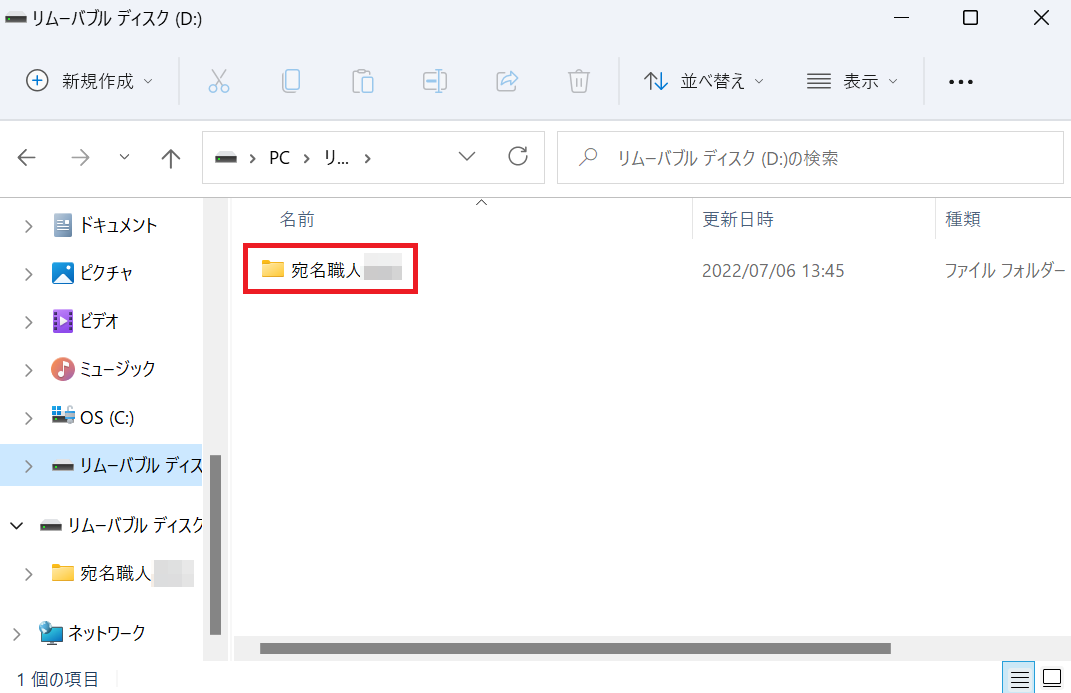
Task: Collapse the expanded リムーバブル ディスク node
Action: click(16, 526)
